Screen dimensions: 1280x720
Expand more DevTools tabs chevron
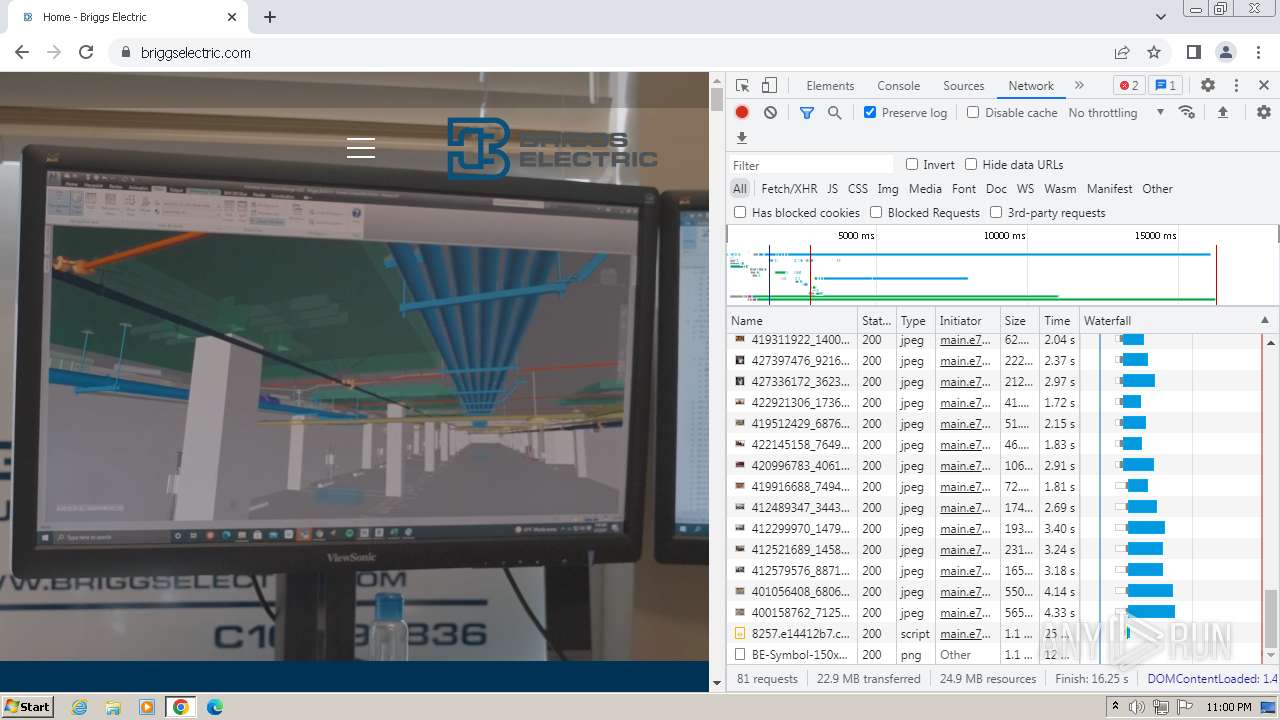point(1079,86)
